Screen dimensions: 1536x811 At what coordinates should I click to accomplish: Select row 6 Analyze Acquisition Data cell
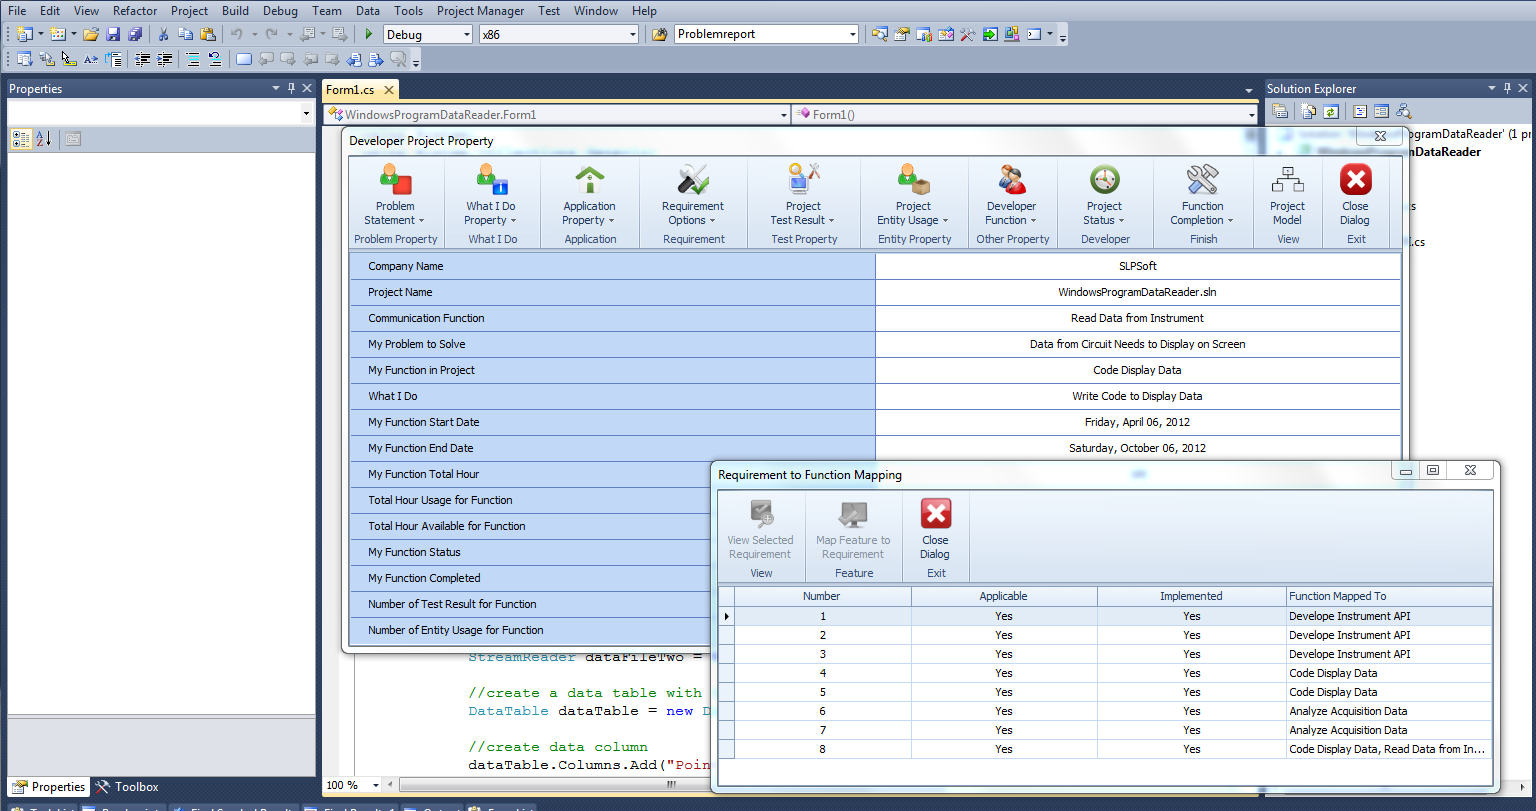click(1389, 711)
